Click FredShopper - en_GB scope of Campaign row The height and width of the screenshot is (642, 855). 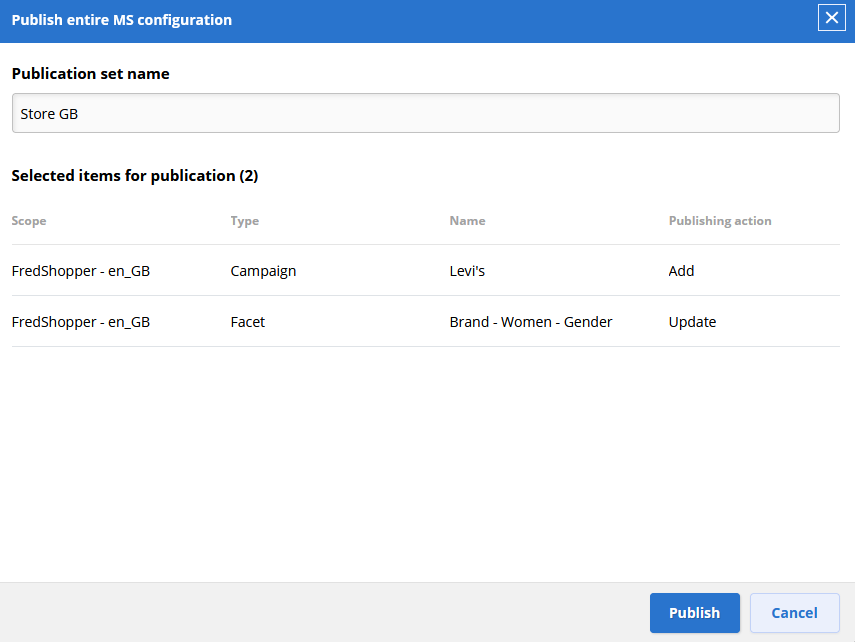click(x=80, y=270)
